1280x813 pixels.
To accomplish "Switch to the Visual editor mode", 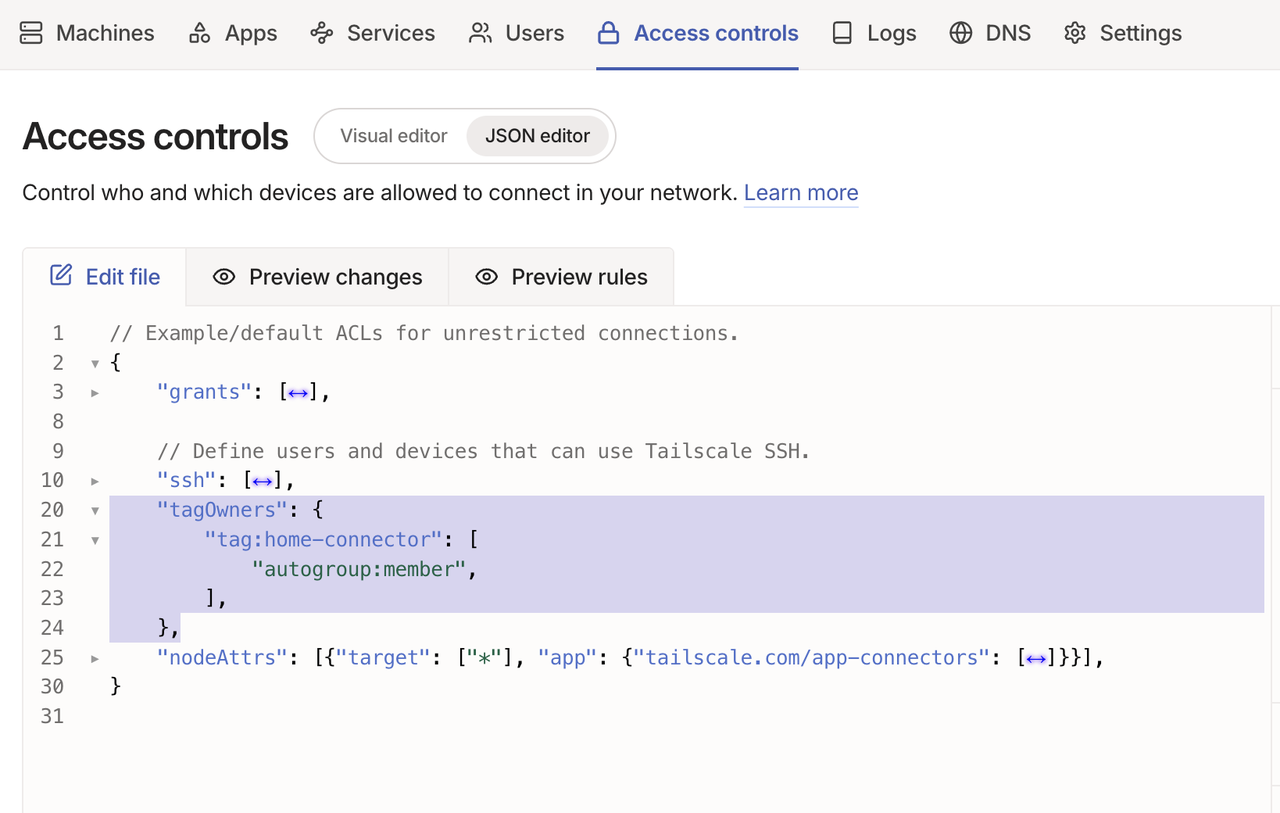I will pos(393,136).
